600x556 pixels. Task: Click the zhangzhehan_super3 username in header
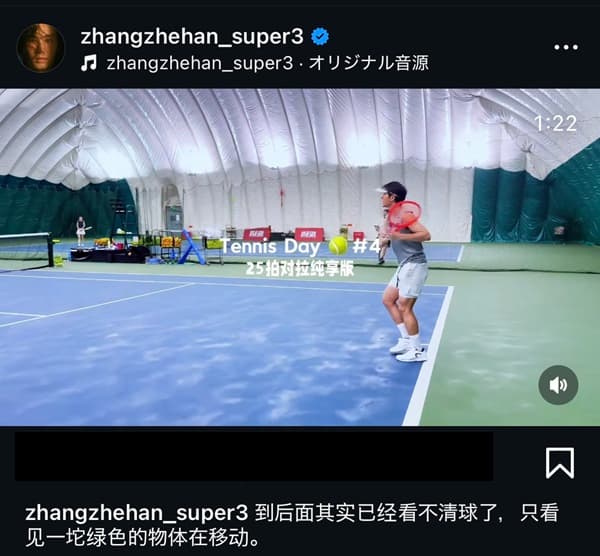tap(192, 37)
